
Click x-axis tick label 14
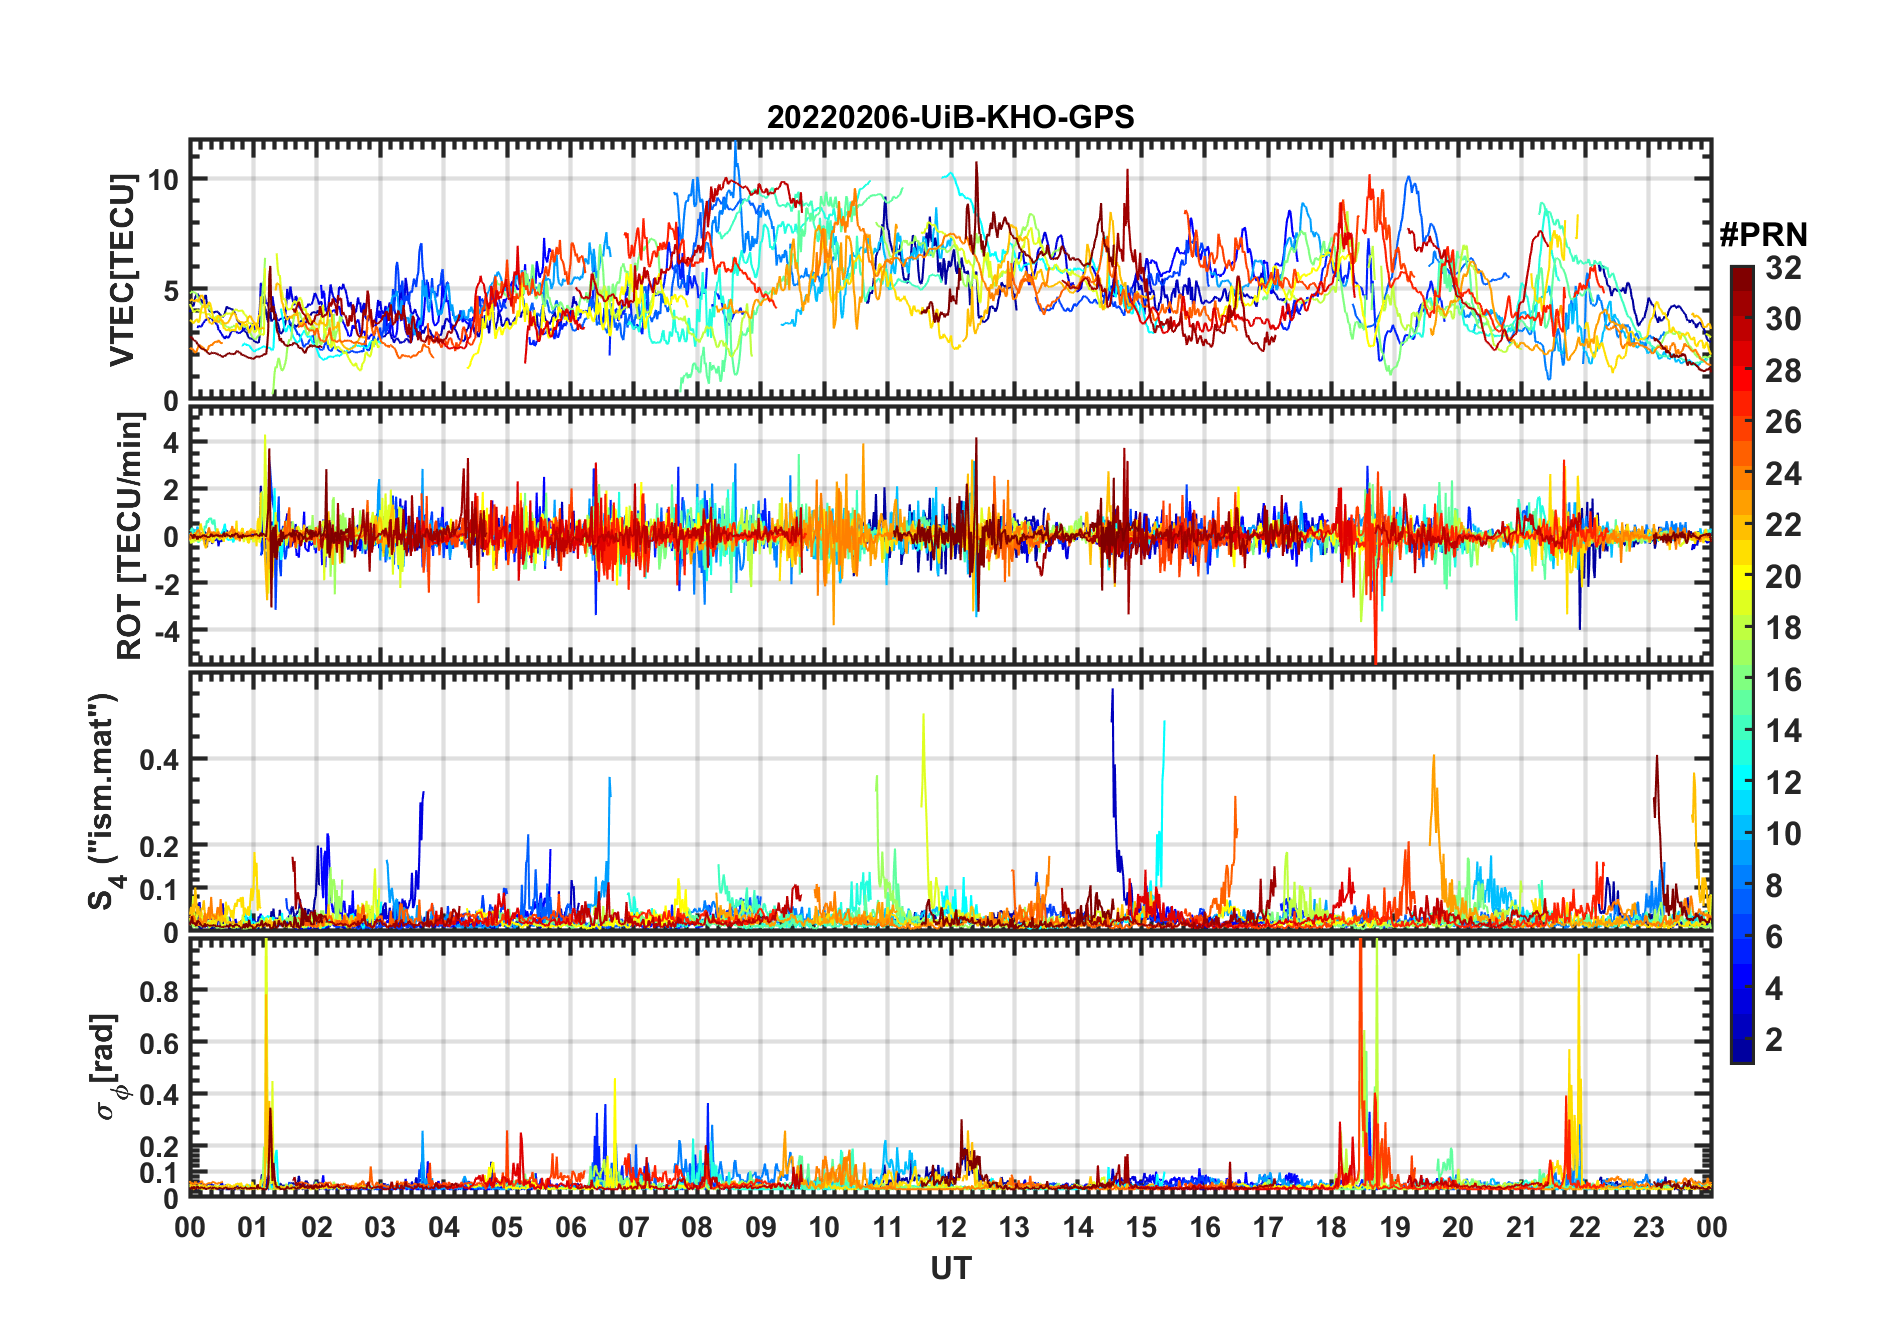pos(1078,1227)
